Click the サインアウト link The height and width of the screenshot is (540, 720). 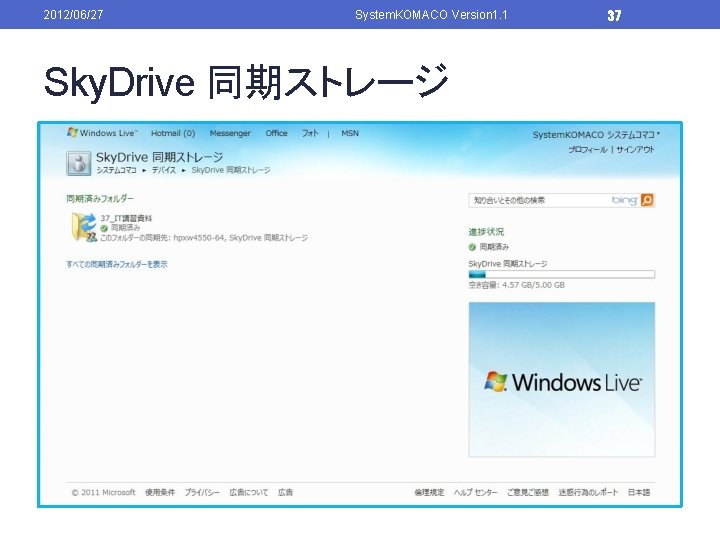[636, 150]
